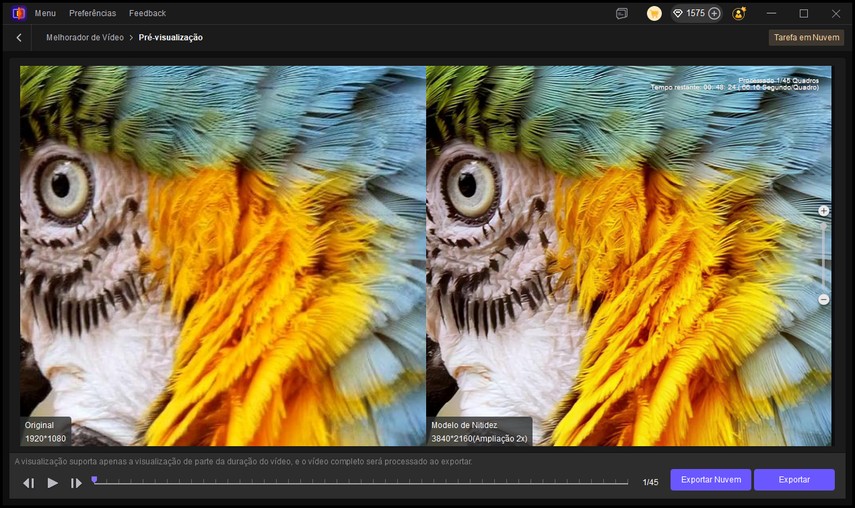Open the Feedback menu
Image resolution: width=855 pixels, height=508 pixels.
(147, 13)
